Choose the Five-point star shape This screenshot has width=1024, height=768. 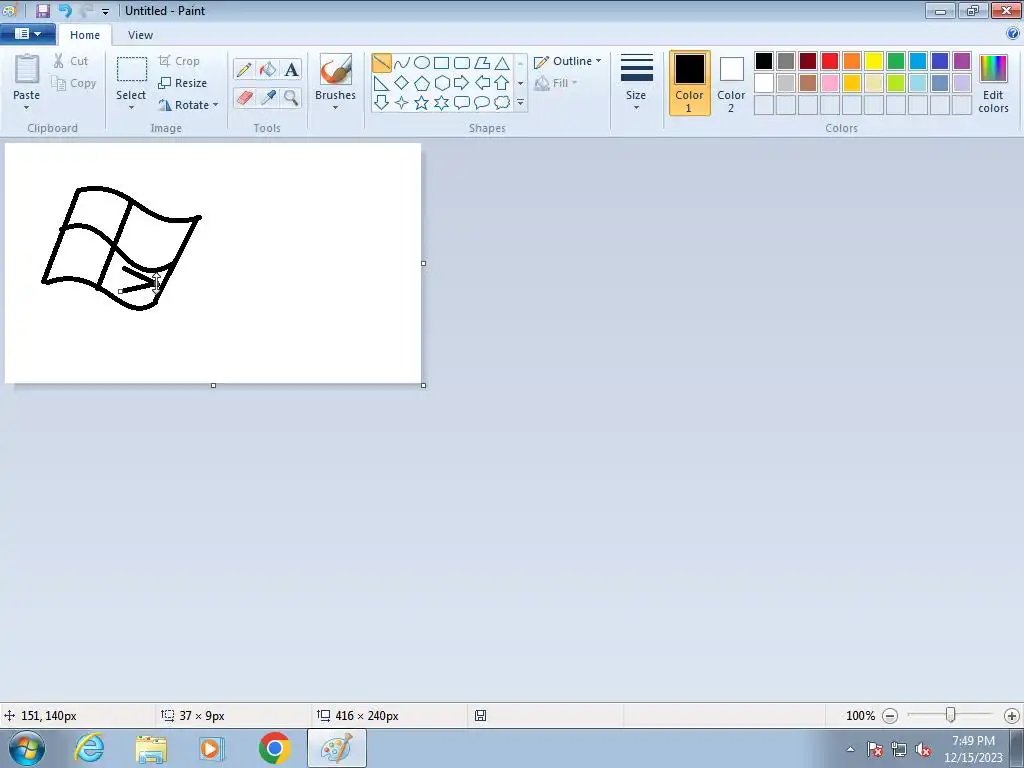click(422, 103)
